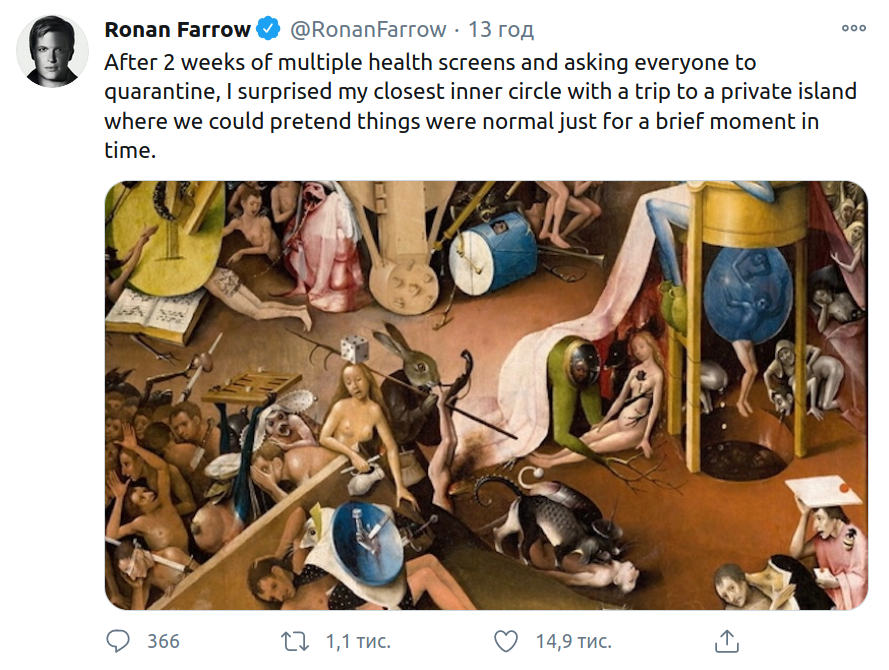Open the share tweet icon
The height and width of the screenshot is (670, 889).
727,640
